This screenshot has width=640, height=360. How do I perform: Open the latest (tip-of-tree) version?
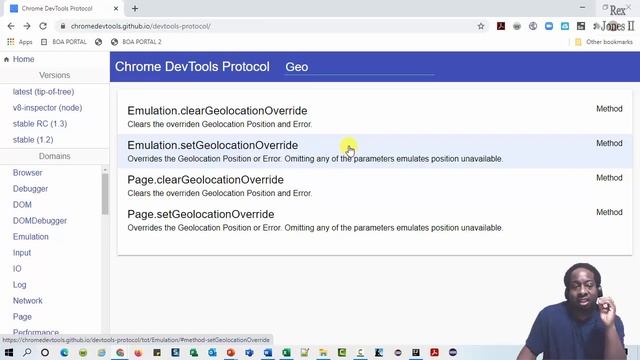(43, 92)
